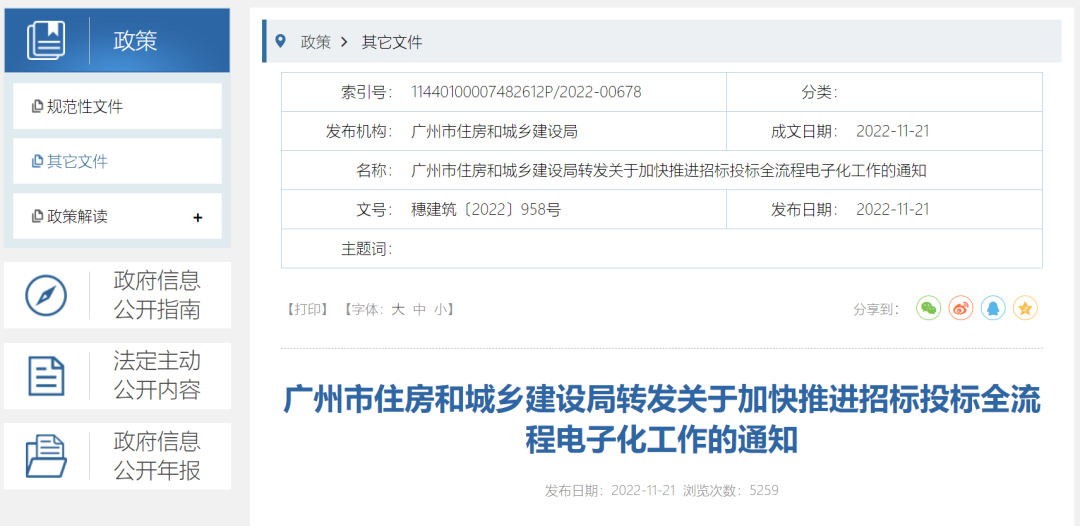Open 政府信息公开指南 section
Image resolution: width=1080 pixels, height=526 pixels.
117,295
